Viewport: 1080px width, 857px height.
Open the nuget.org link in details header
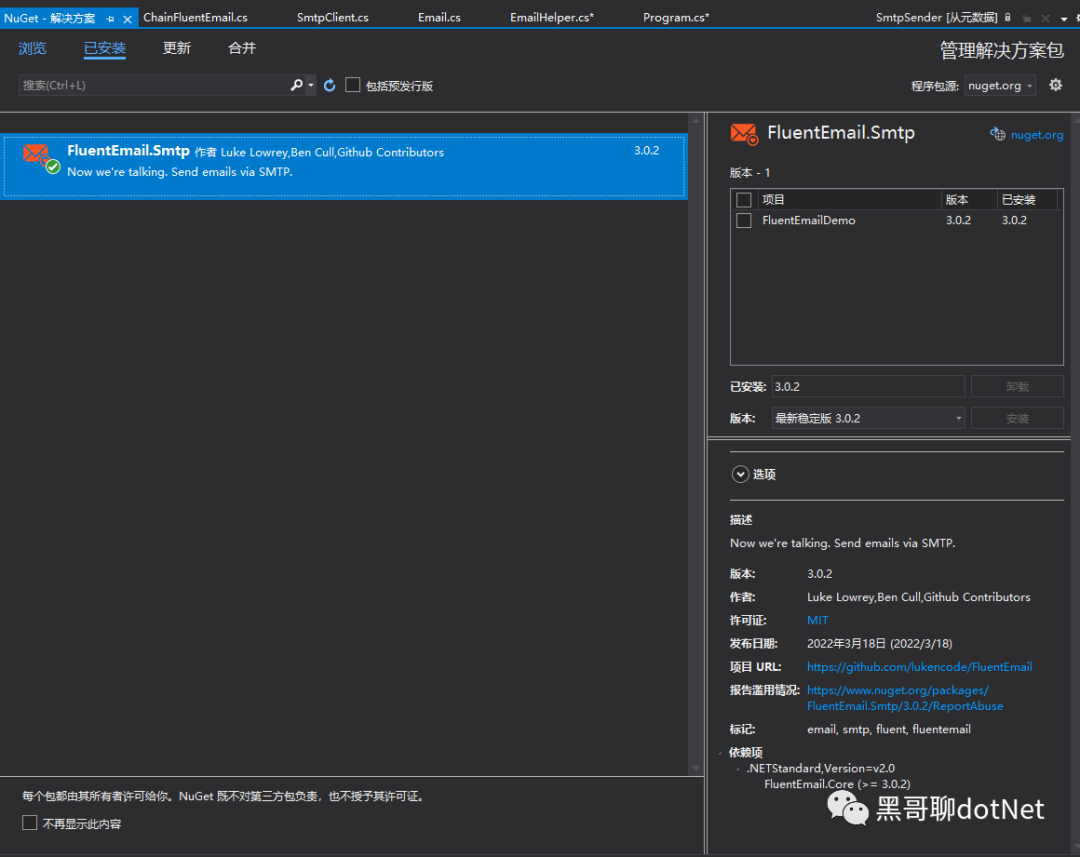1037,134
